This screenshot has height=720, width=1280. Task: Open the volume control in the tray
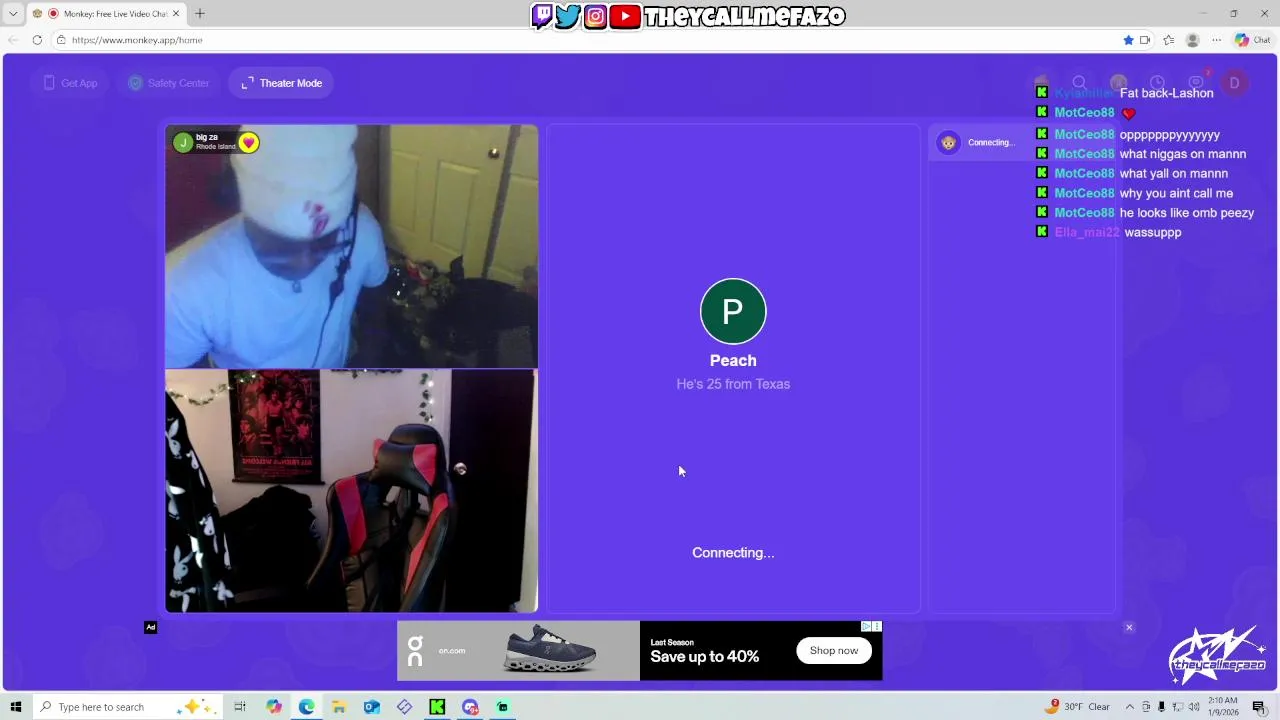coord(1193,707)
